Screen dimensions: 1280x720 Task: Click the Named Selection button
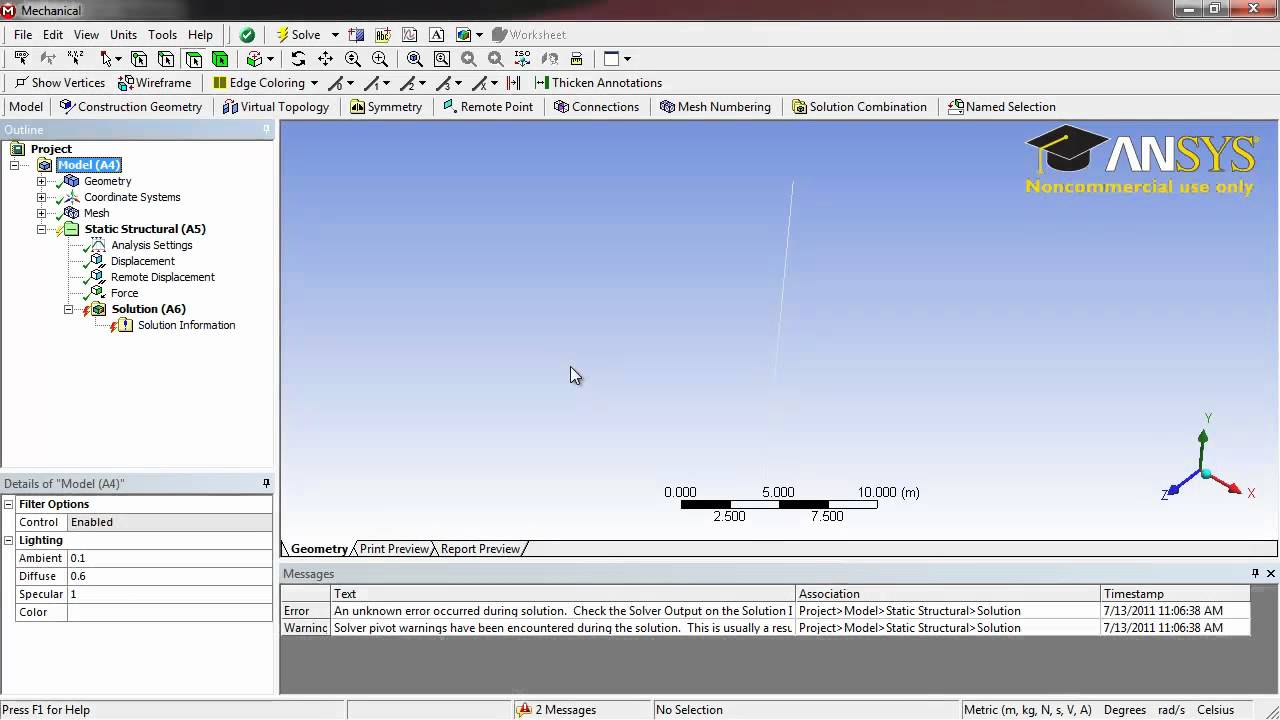1001,107
